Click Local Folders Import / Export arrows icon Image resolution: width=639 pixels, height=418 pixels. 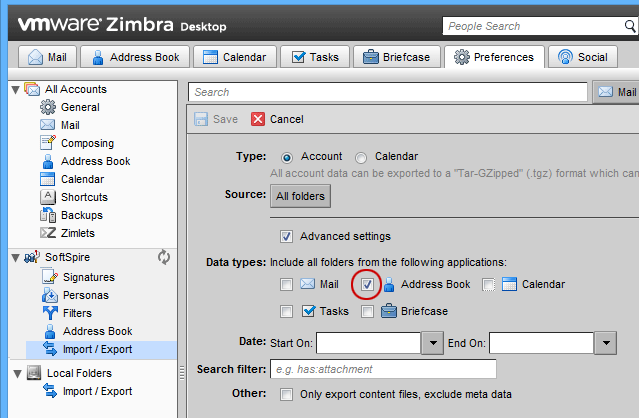click(x=50, y=391)
